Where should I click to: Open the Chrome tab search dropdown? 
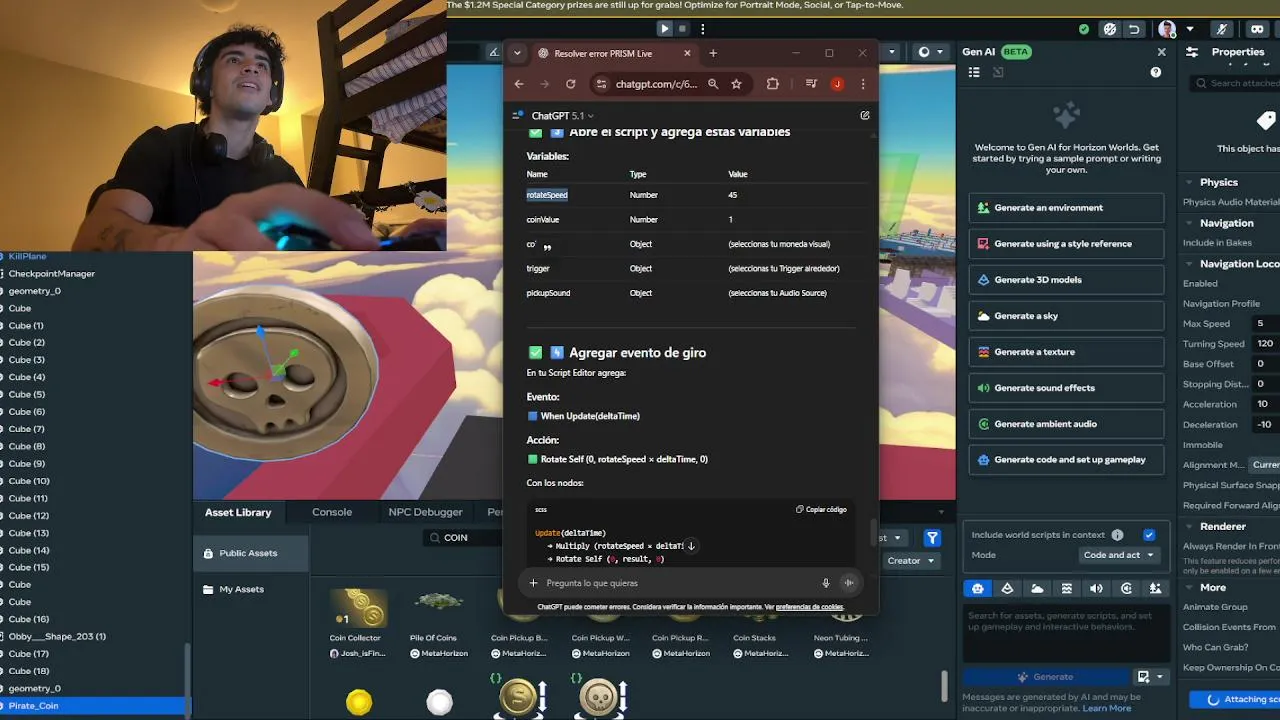point(517,53)
